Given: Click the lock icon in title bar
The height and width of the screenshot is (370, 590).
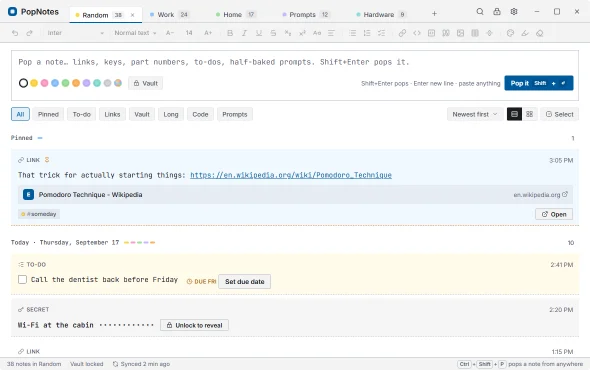Looking at the screenshot, I should 497,12.
